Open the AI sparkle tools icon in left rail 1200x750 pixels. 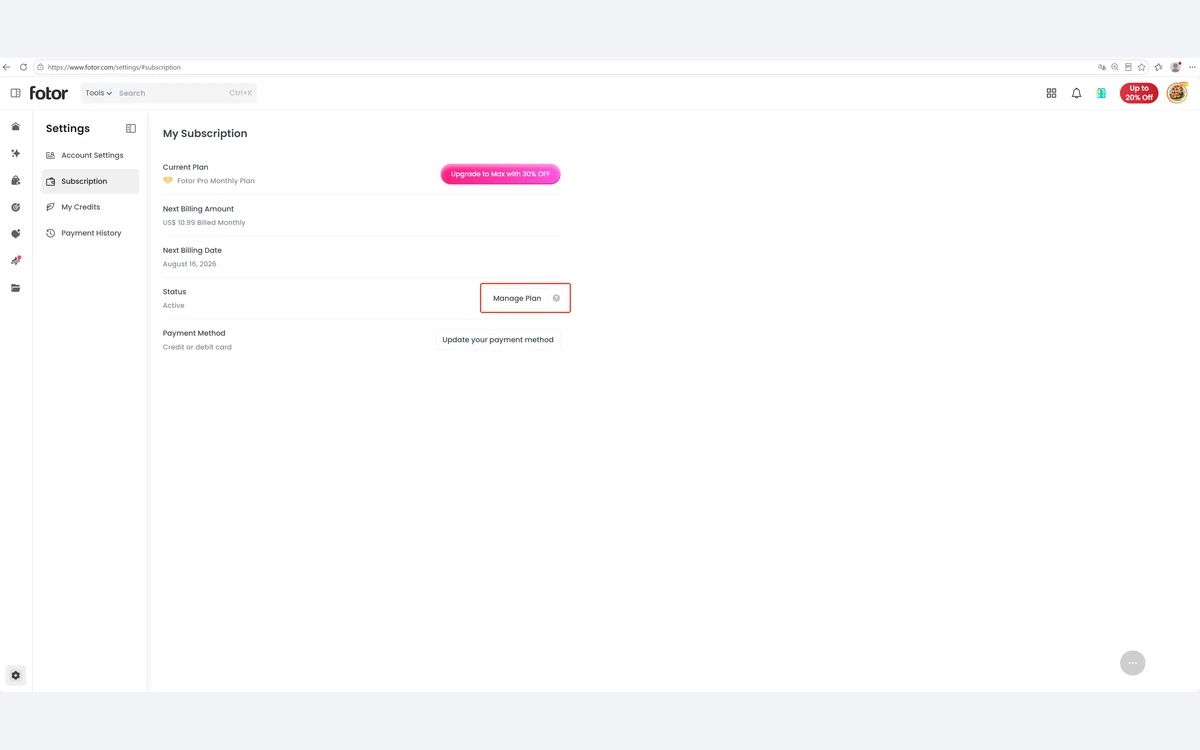click(x=15, y=154)
